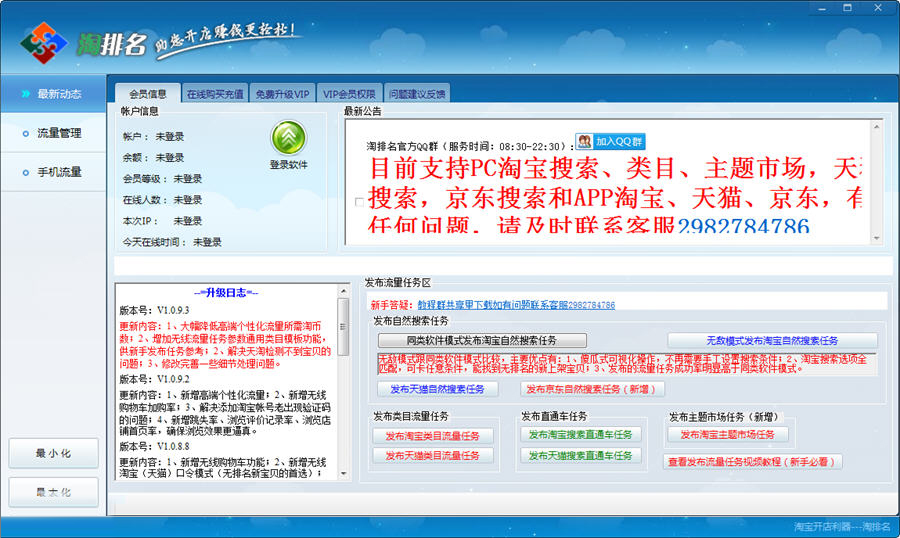Click the 升级日志 scrollbar thumb
900x538 pixels.
click(343, 327)
